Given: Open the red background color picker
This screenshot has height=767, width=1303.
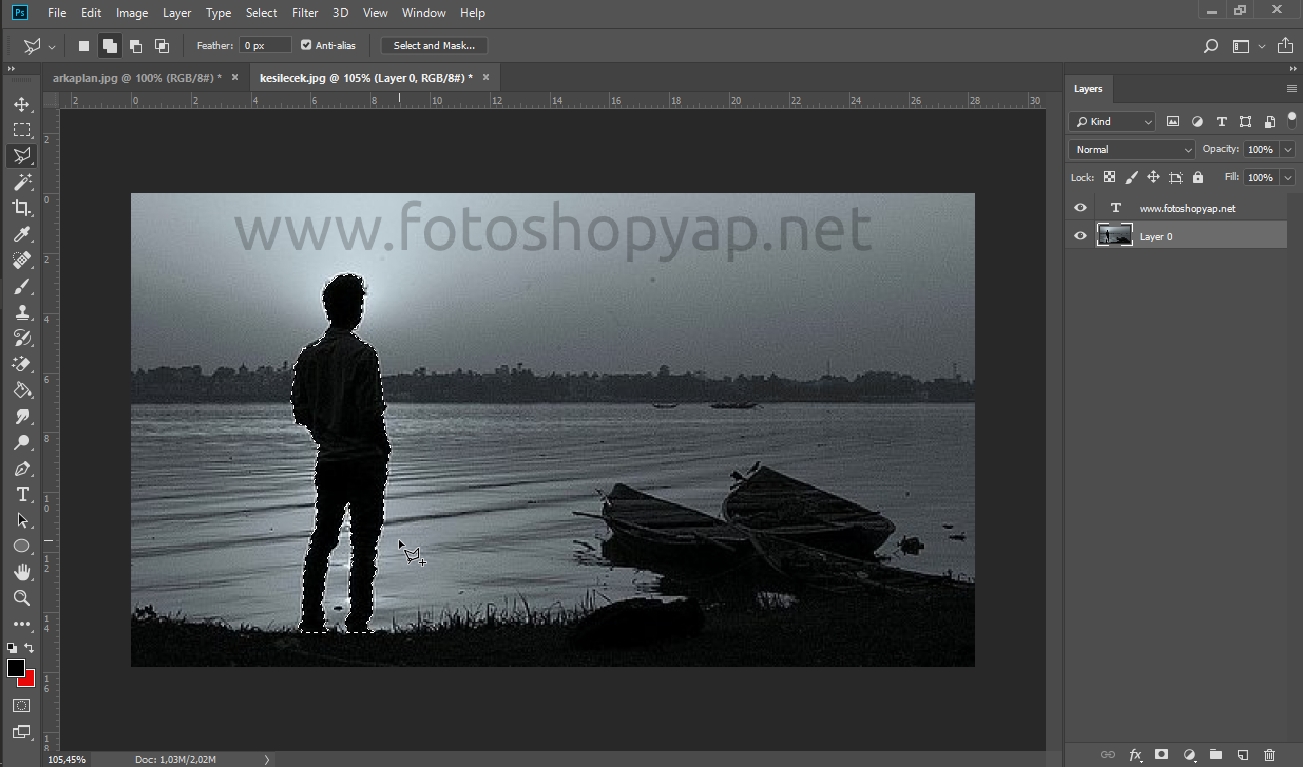Looking at the screenshot, I should click(x=28, y=680).
